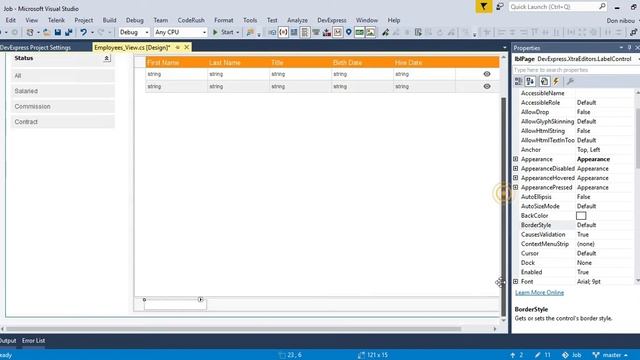Click the red chart toolbar icon

pos(327,32)
